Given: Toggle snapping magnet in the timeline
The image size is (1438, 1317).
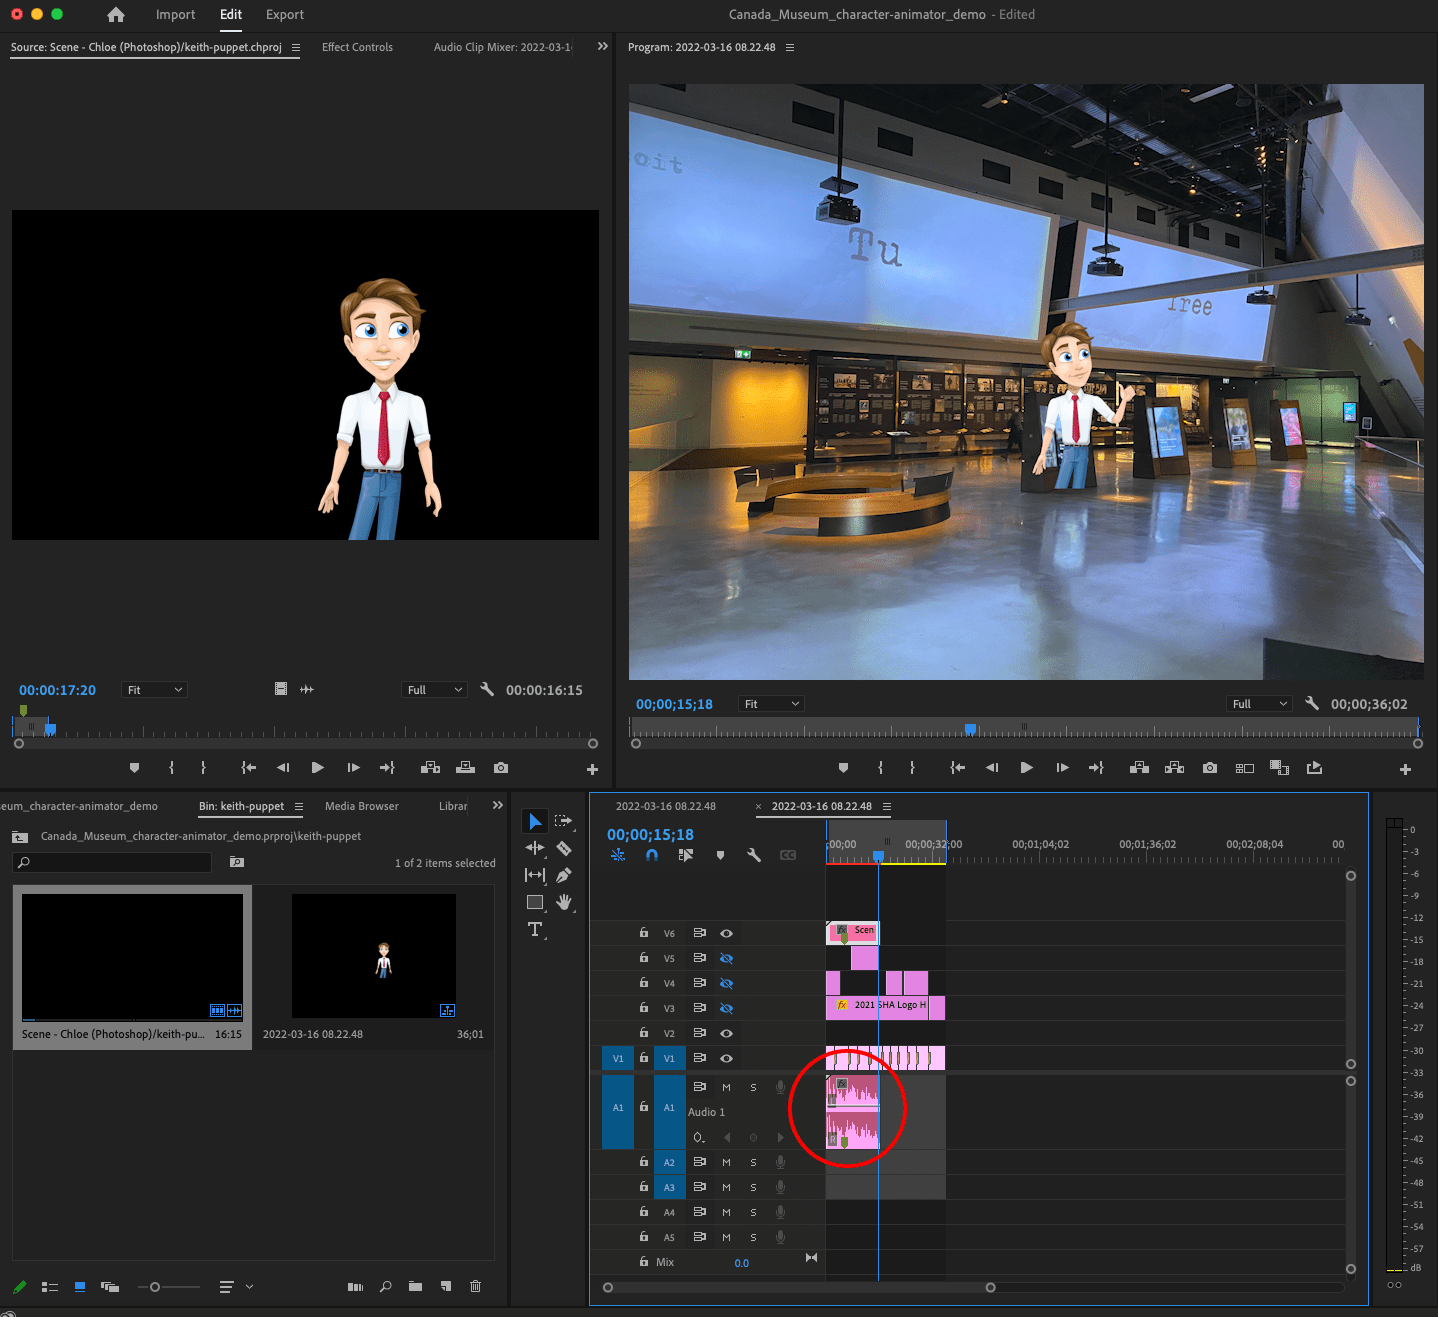Looking at the screenshot, I should click(653, 855).
